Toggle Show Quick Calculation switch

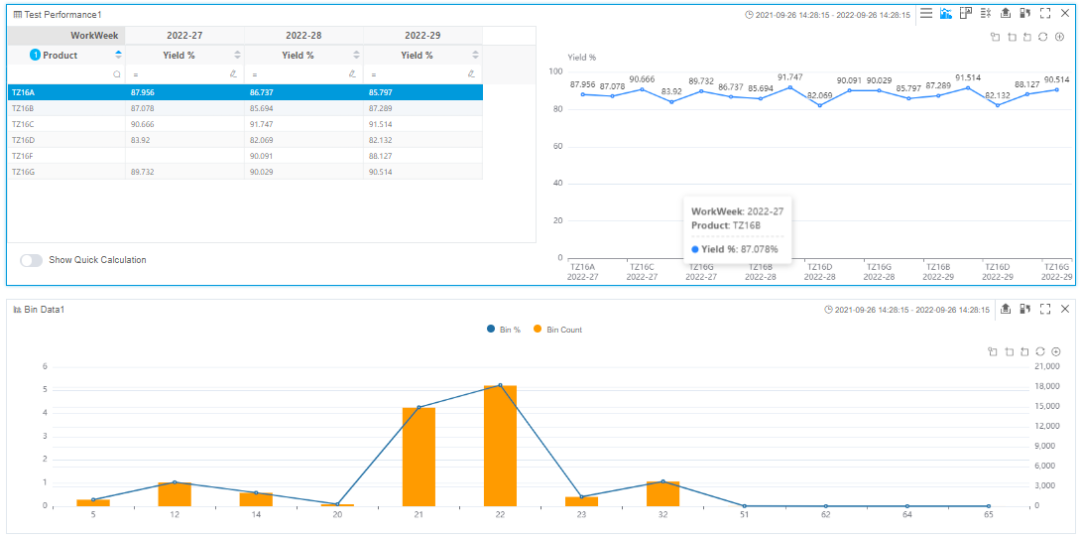click(x=32, y=260)
